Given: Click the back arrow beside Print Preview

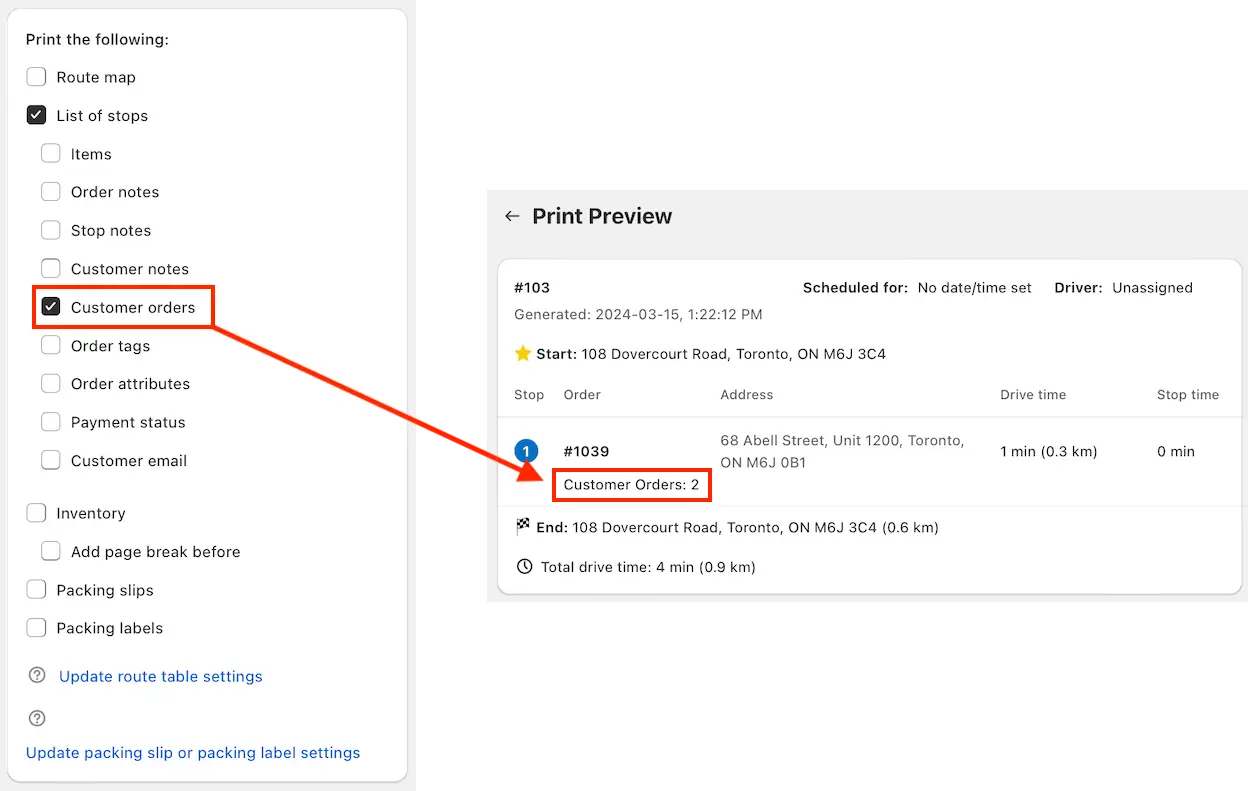Looking at the screenshot, I should point(512,216).
